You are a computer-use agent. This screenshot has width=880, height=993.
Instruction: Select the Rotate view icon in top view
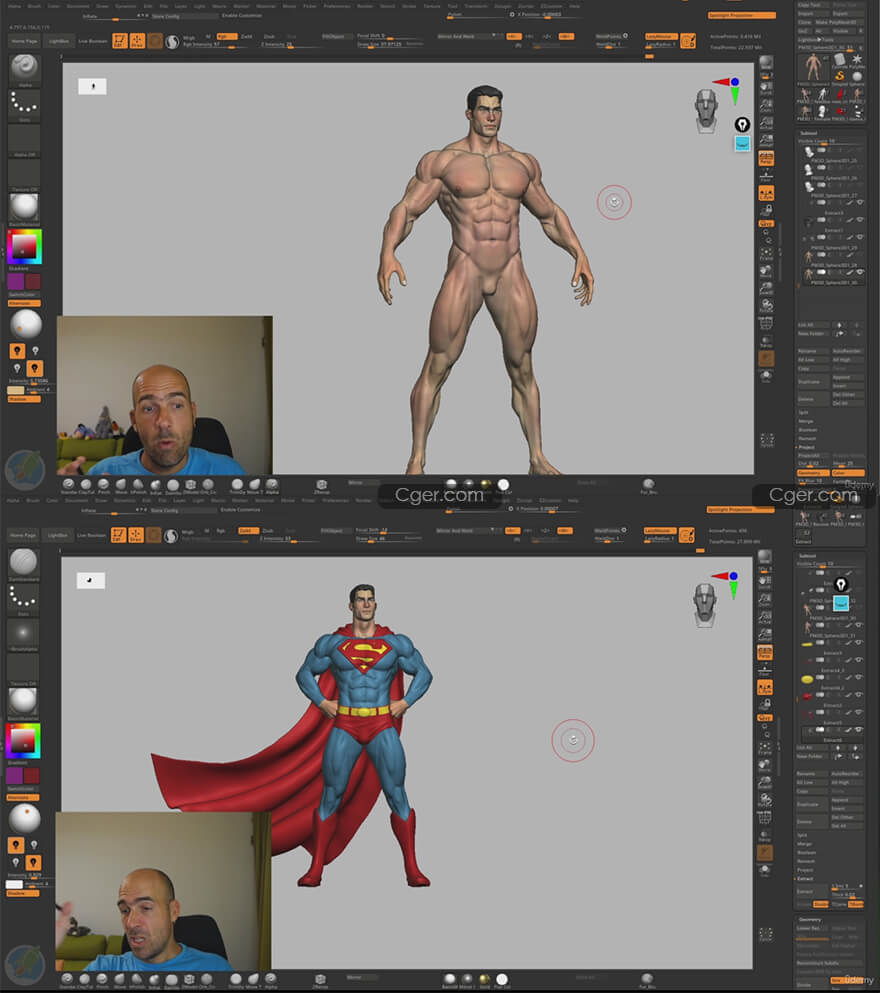pos(766,305)
